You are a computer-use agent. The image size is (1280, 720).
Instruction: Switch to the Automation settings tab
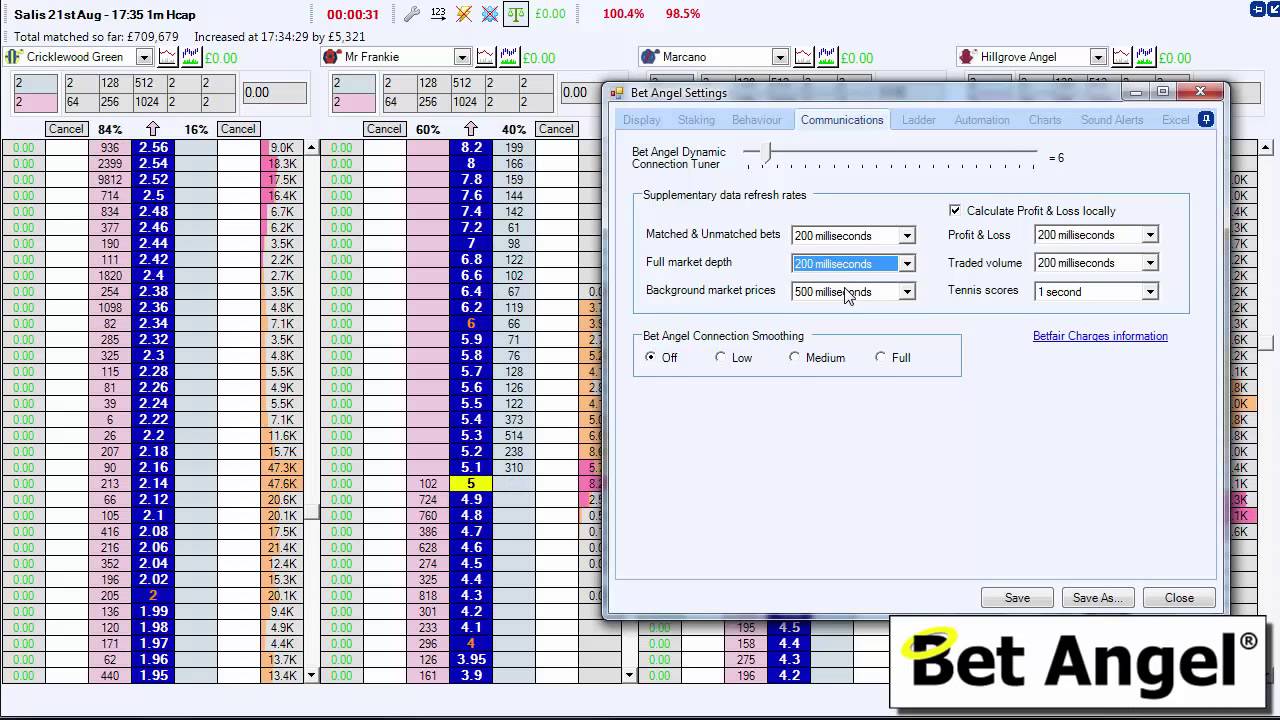pos(982,120)
